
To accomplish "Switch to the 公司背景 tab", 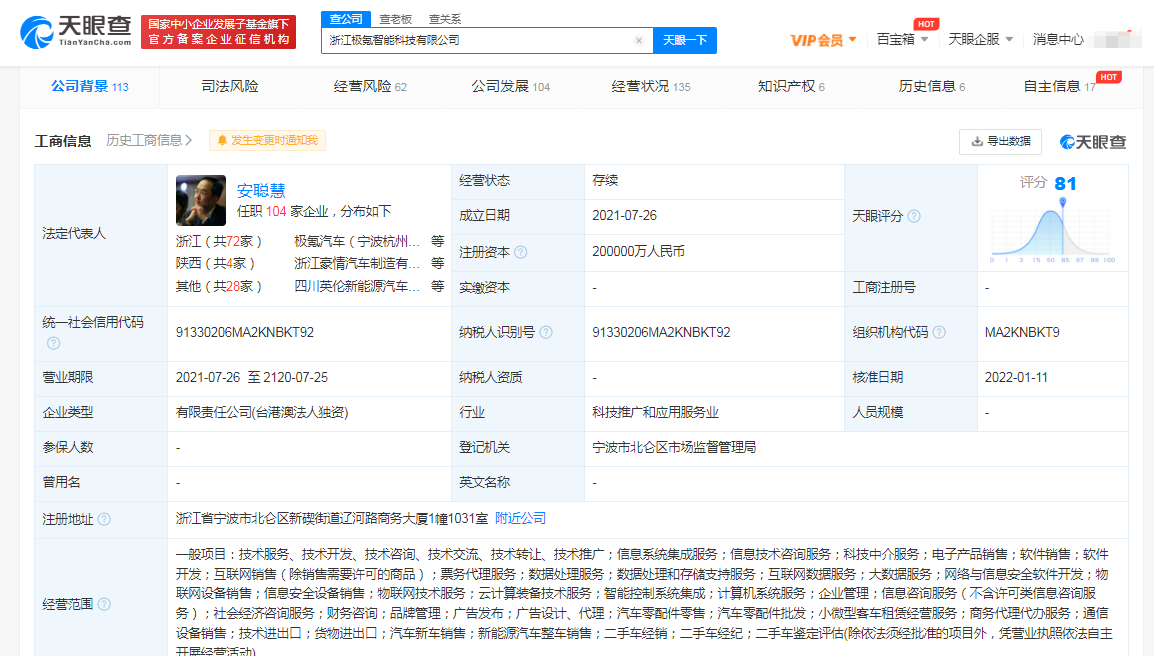I will pos(90,86).
